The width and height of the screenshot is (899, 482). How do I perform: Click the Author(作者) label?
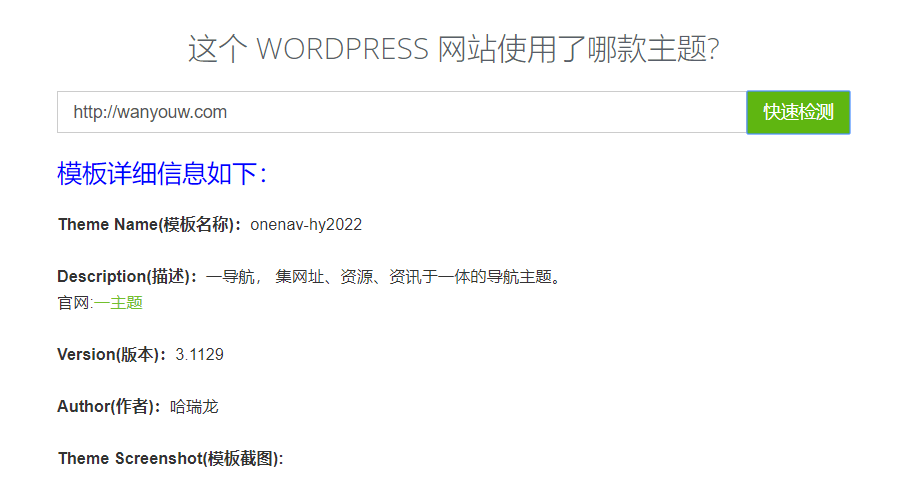[x=109, y=406]
